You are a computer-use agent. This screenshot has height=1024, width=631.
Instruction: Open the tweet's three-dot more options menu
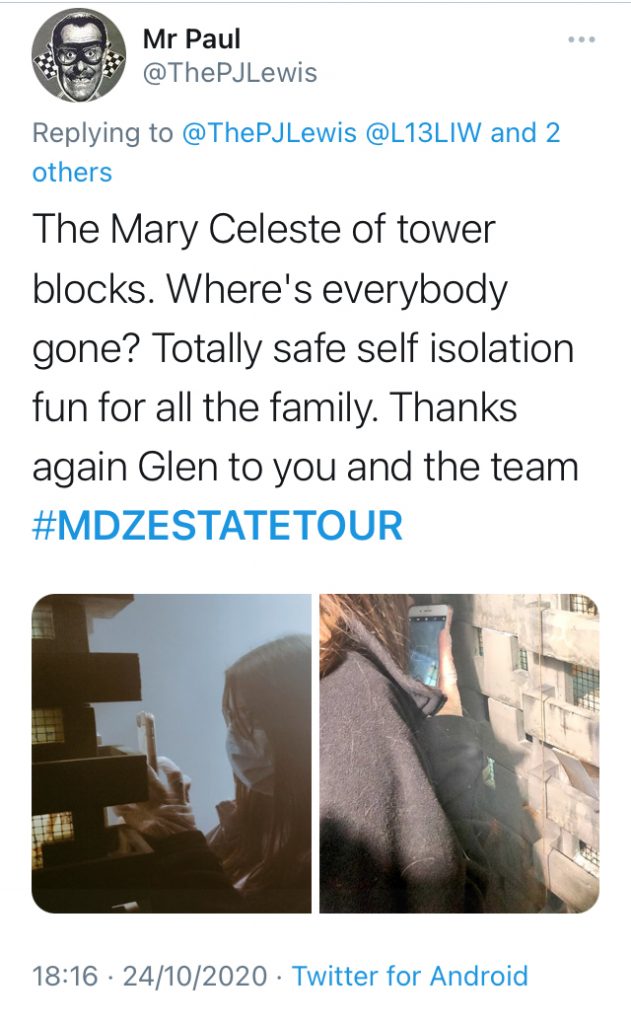pos(581,40)
